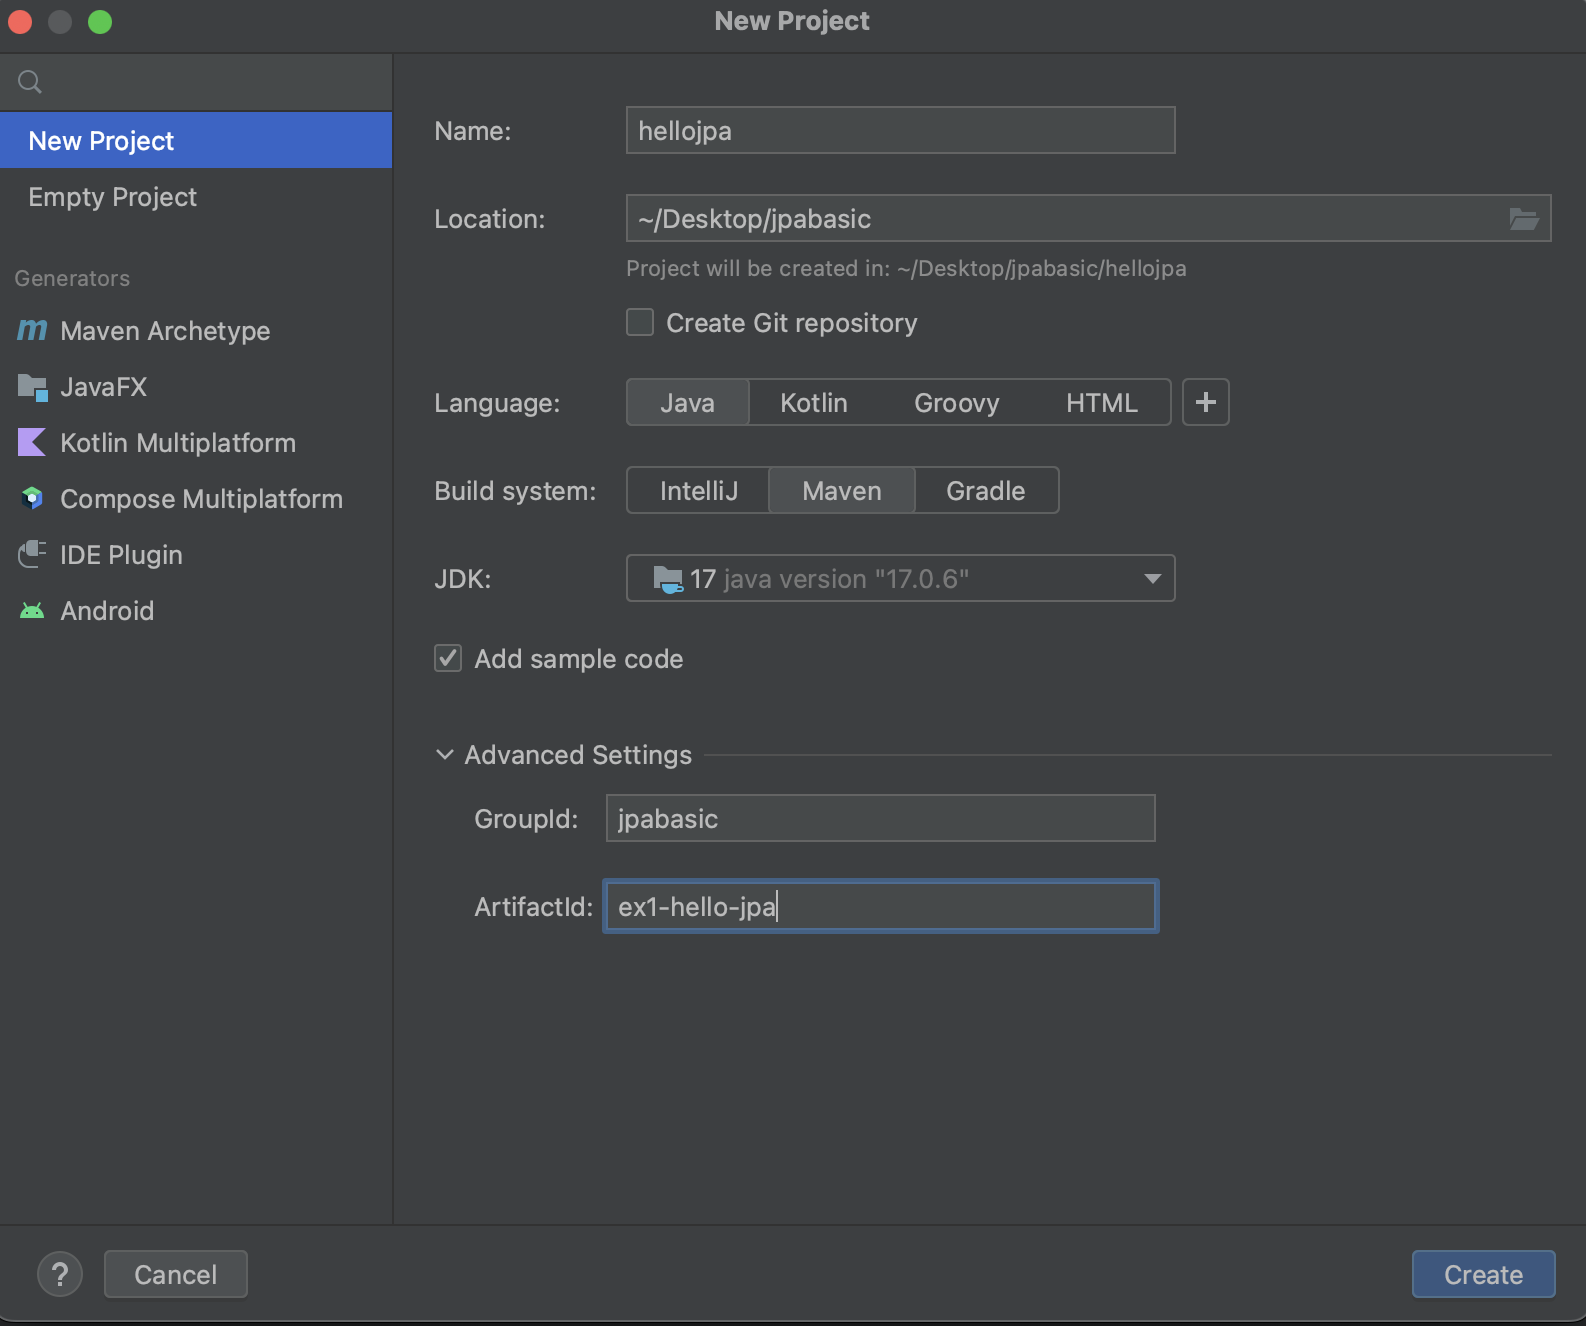
Task: Select Kotlin as the language
Action: coord(814,402)
